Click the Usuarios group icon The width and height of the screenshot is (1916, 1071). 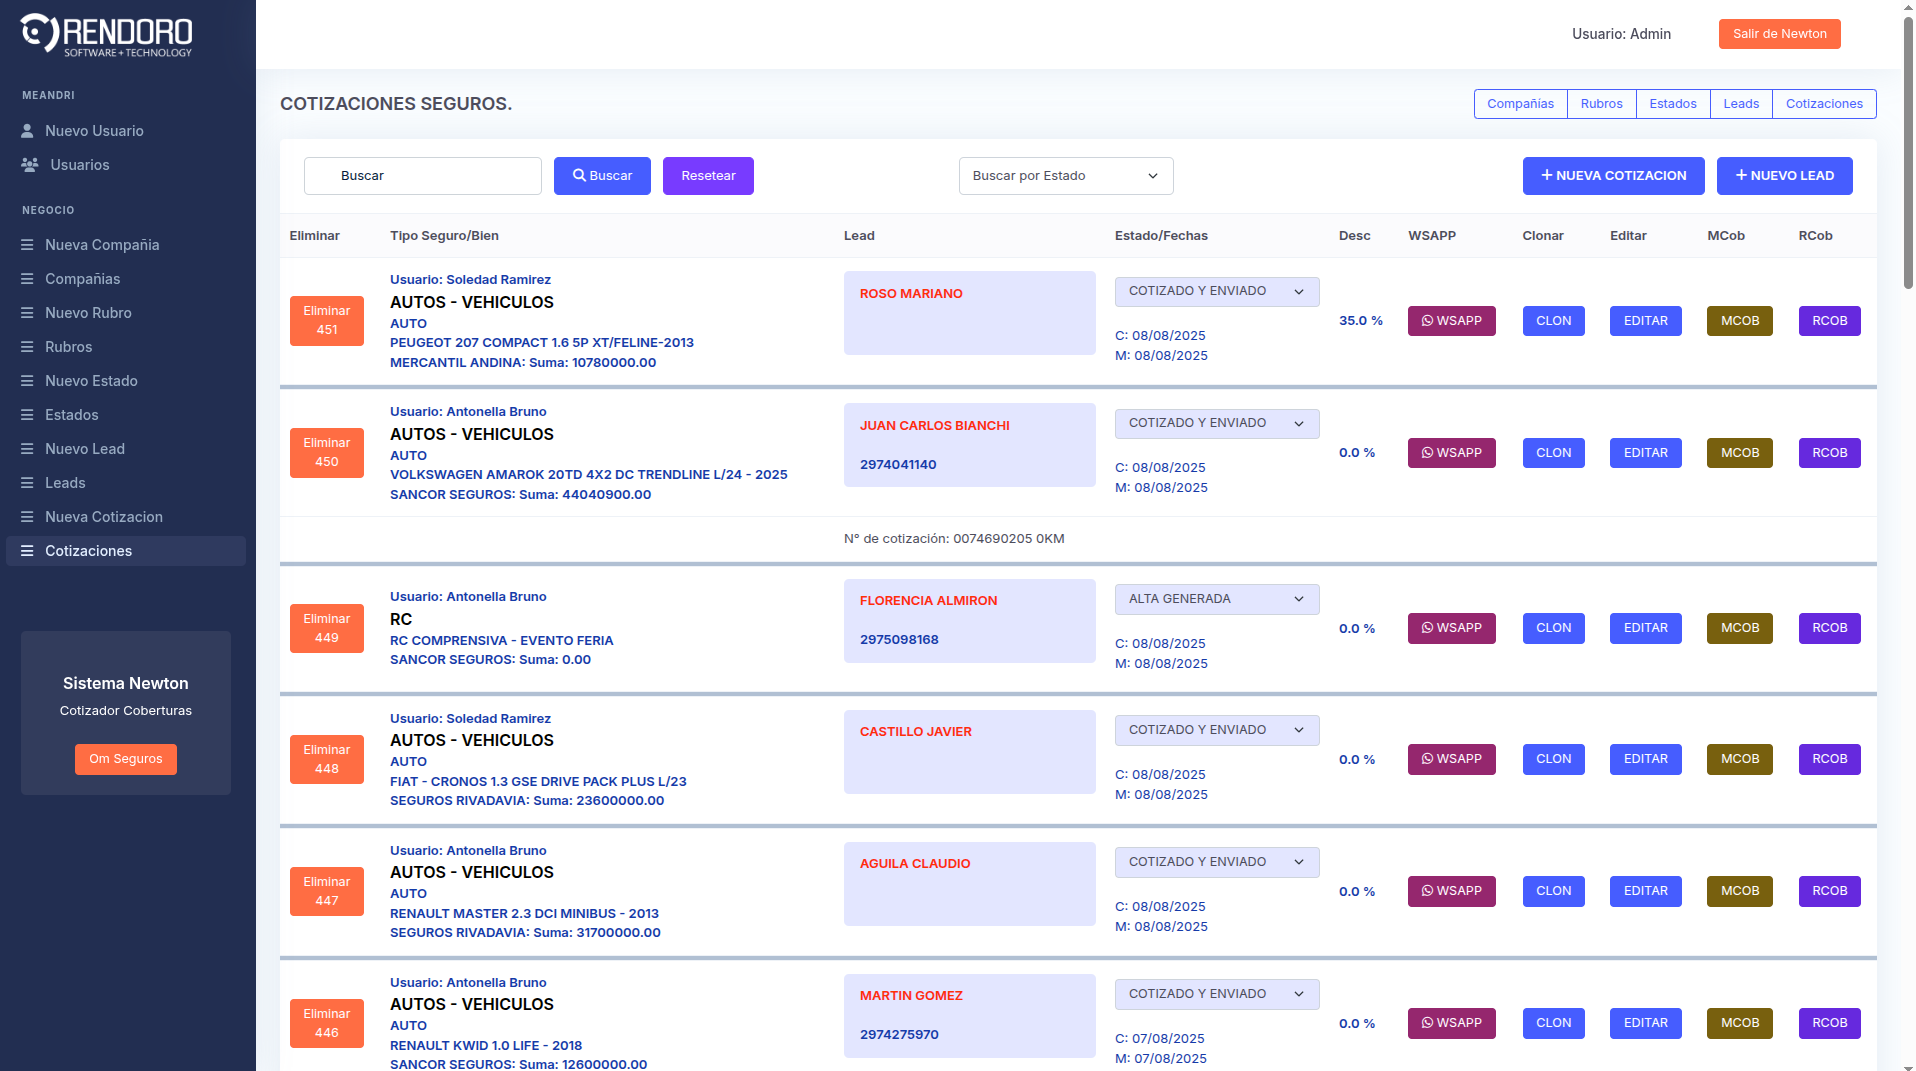[x=30, y=165]
